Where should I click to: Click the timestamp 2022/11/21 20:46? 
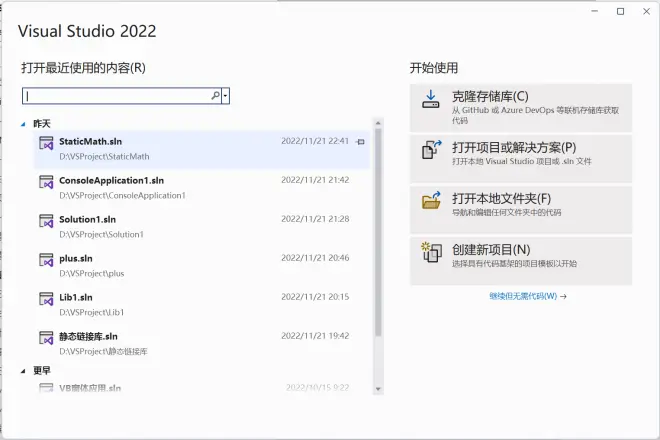coord(315,258)
